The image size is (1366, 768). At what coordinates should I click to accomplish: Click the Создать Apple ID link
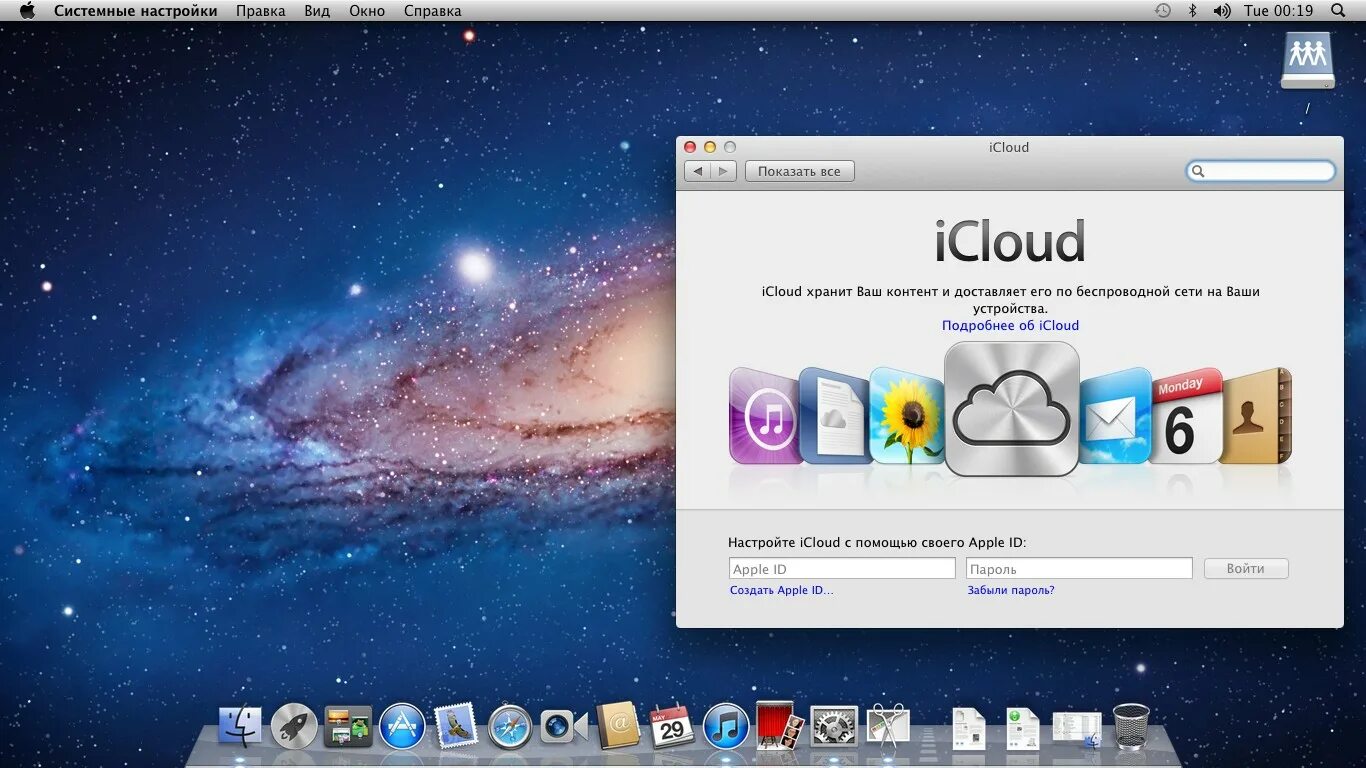(x=781, y=590)
